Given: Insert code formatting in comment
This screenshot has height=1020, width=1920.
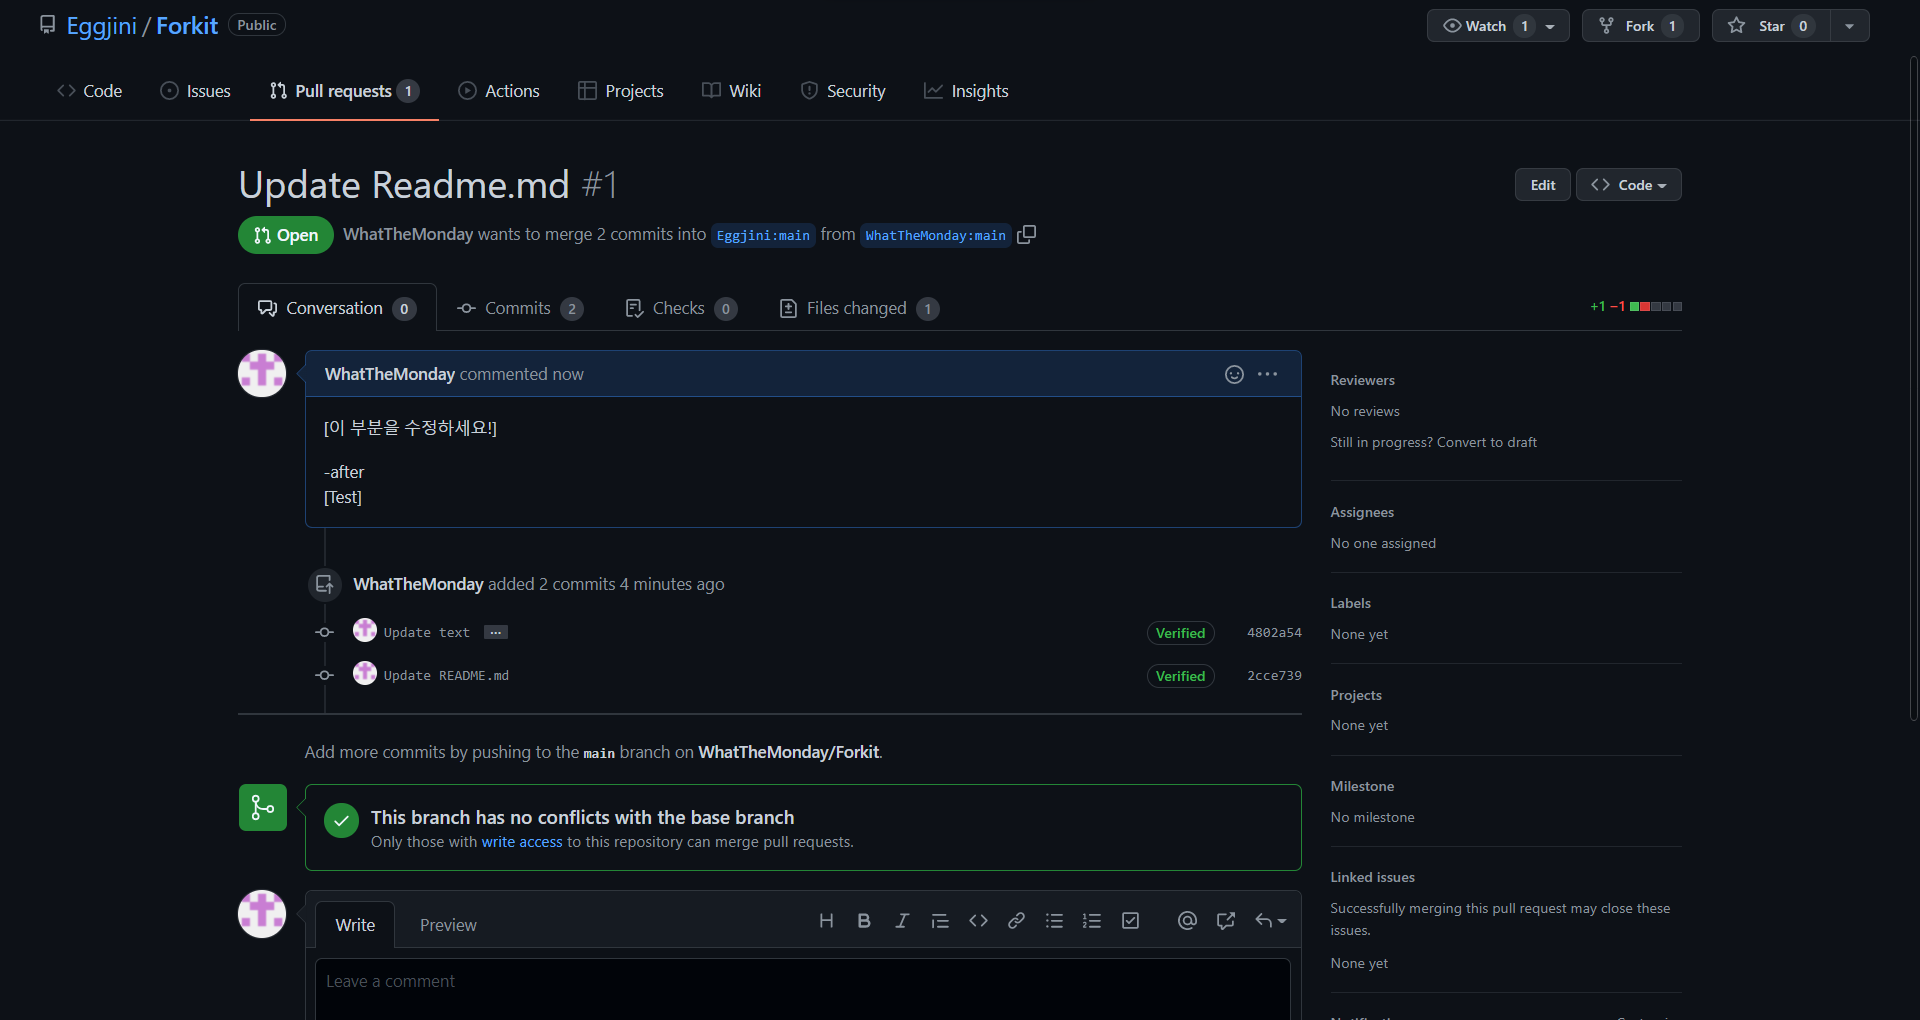Looking at the screenshot, I should tap(978, 921).
